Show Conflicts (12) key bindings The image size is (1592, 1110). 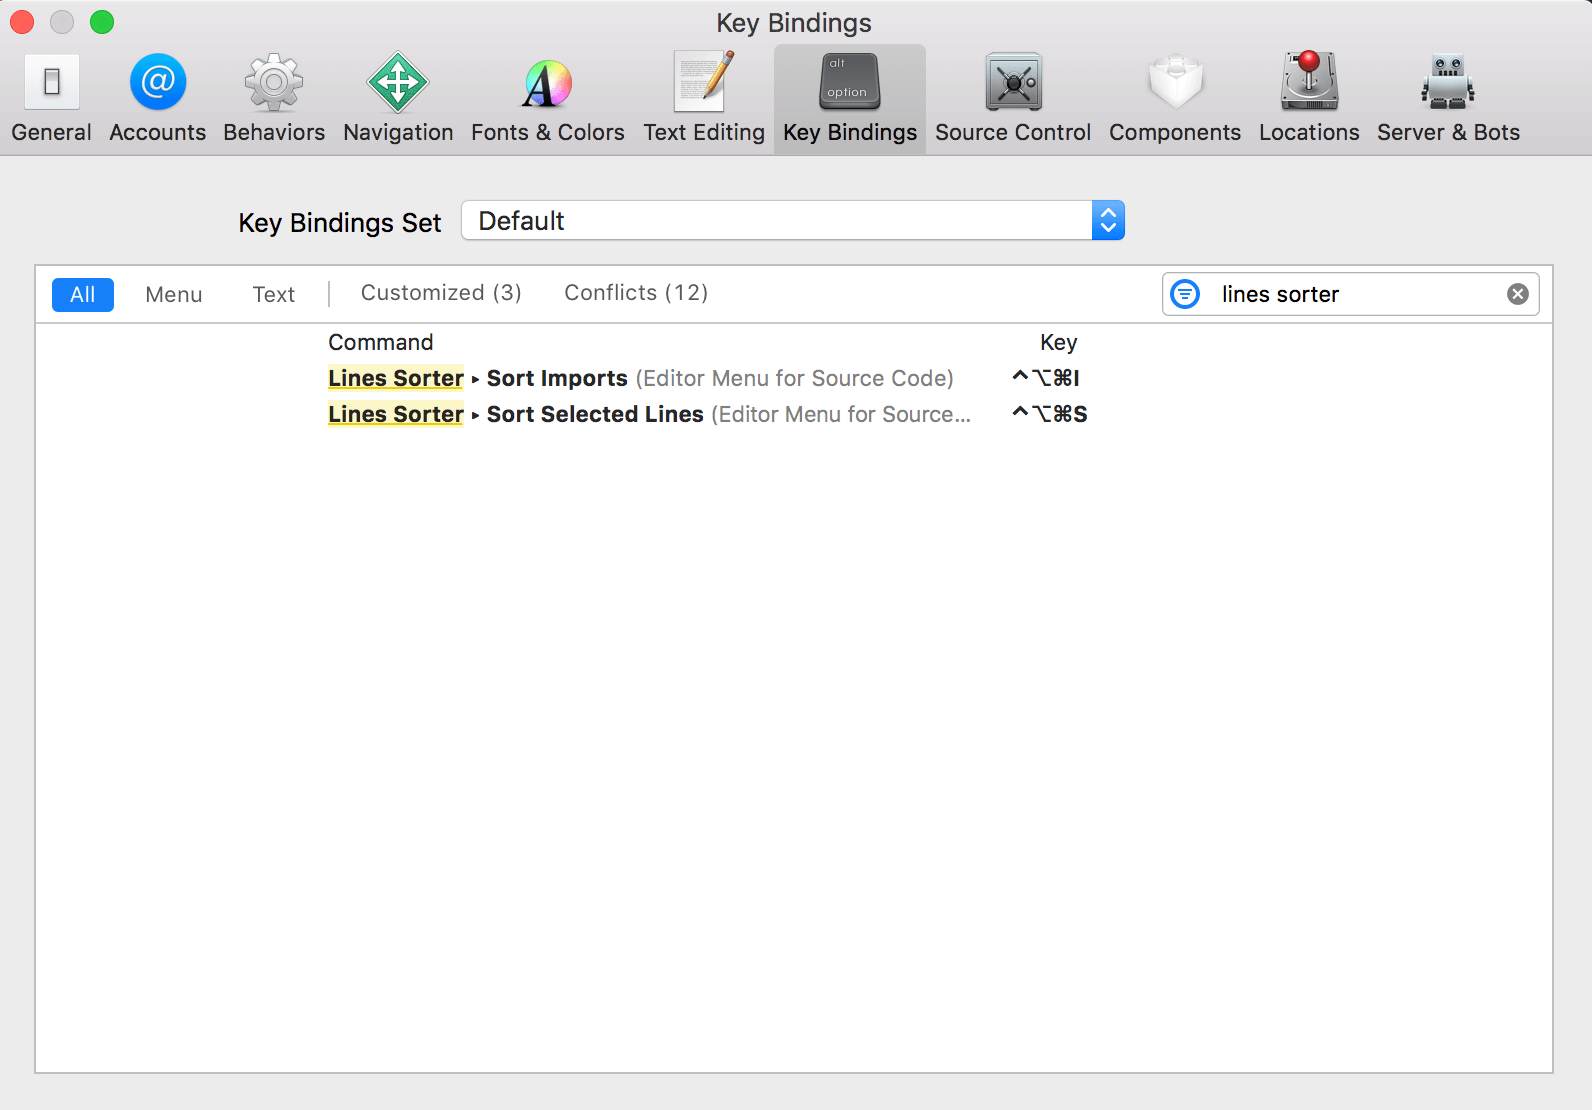click(x=636, y=293)
